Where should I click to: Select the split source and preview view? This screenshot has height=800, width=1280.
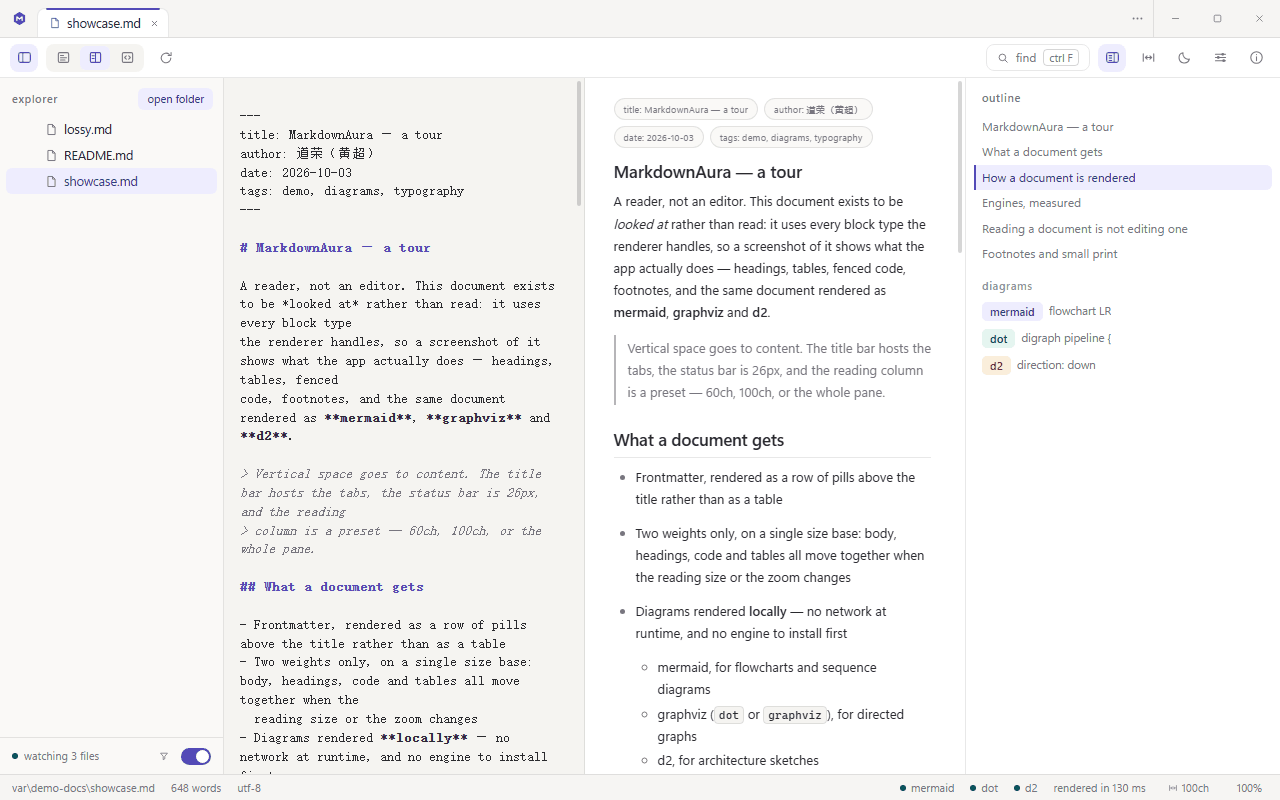95,58
